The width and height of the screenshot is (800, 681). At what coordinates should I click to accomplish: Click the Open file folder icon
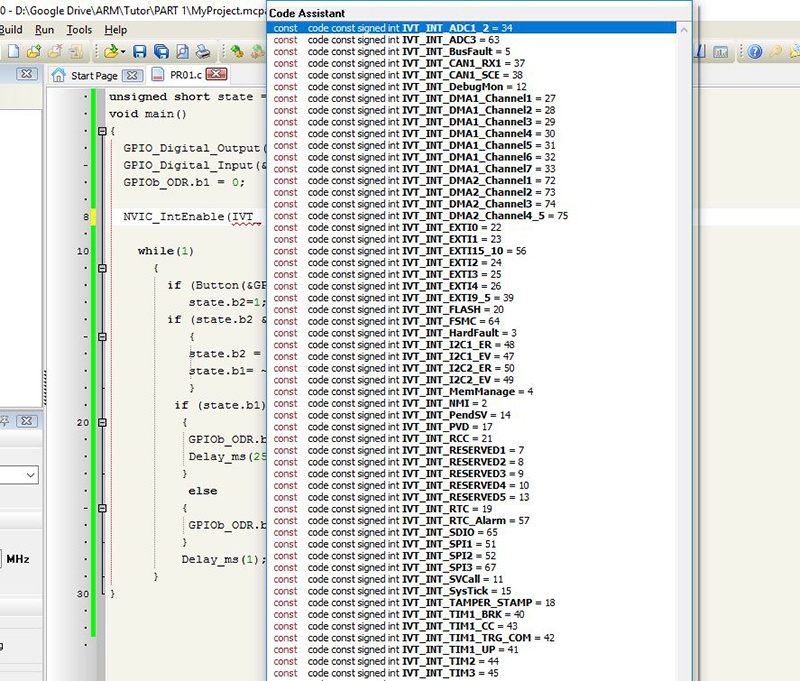click(x=110, y=52)
